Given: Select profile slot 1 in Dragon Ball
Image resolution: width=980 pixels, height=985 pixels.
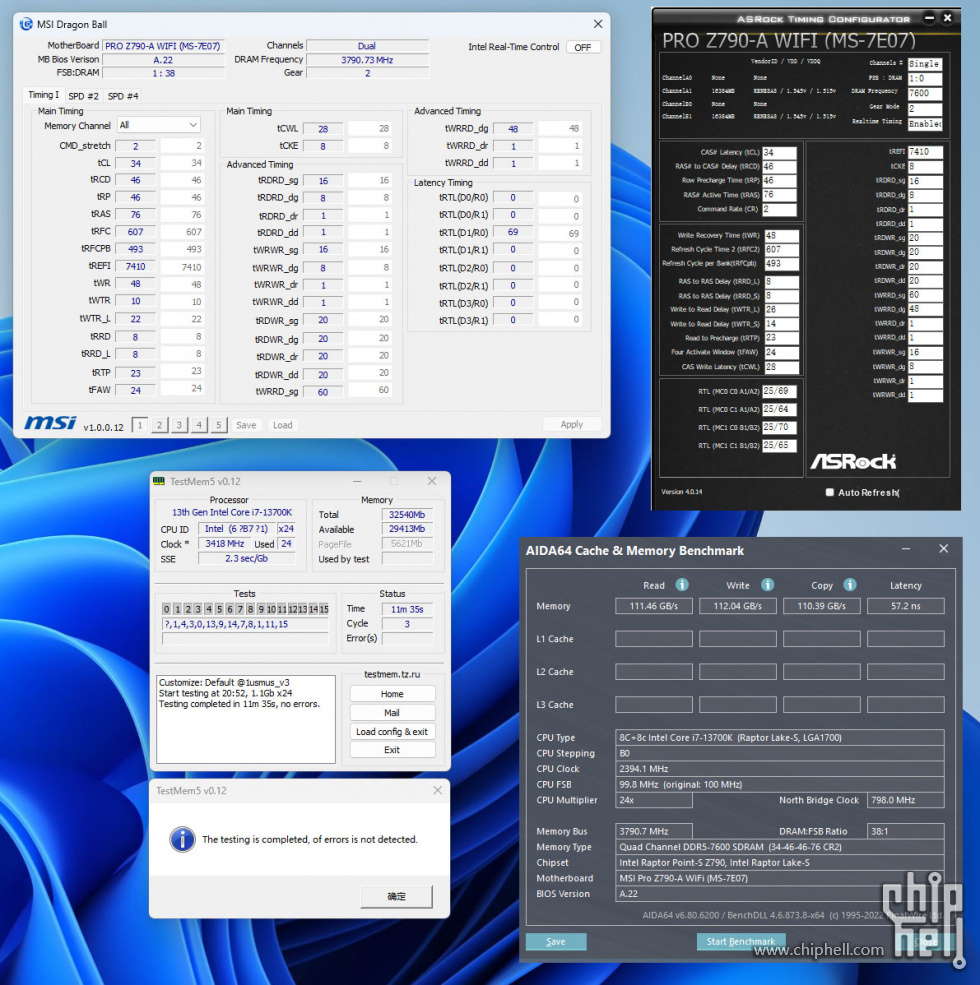Looking at the screenshot, I should (x=140, y=425).
